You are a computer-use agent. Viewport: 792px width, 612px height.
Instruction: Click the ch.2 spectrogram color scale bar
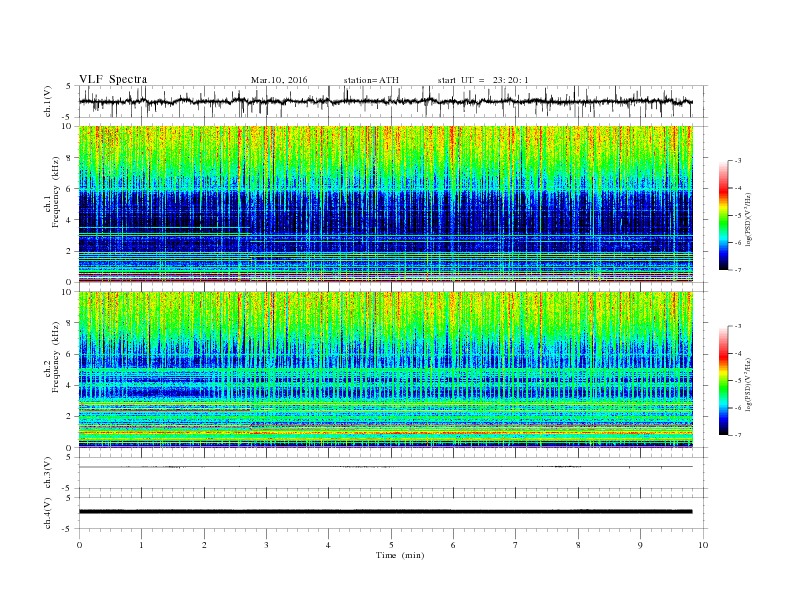[723, 380]
